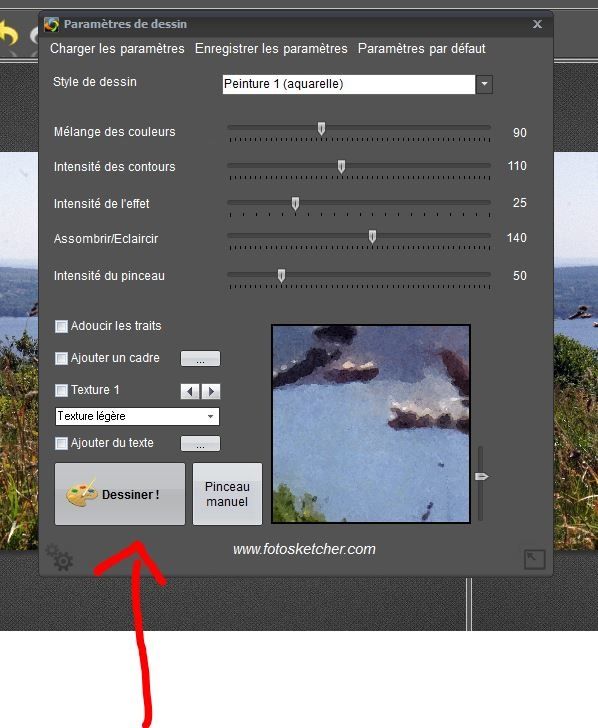Click the Pinceau manuel button
Image resolution: width=598 pixels, height=728 pixels.
click(227, 494)
